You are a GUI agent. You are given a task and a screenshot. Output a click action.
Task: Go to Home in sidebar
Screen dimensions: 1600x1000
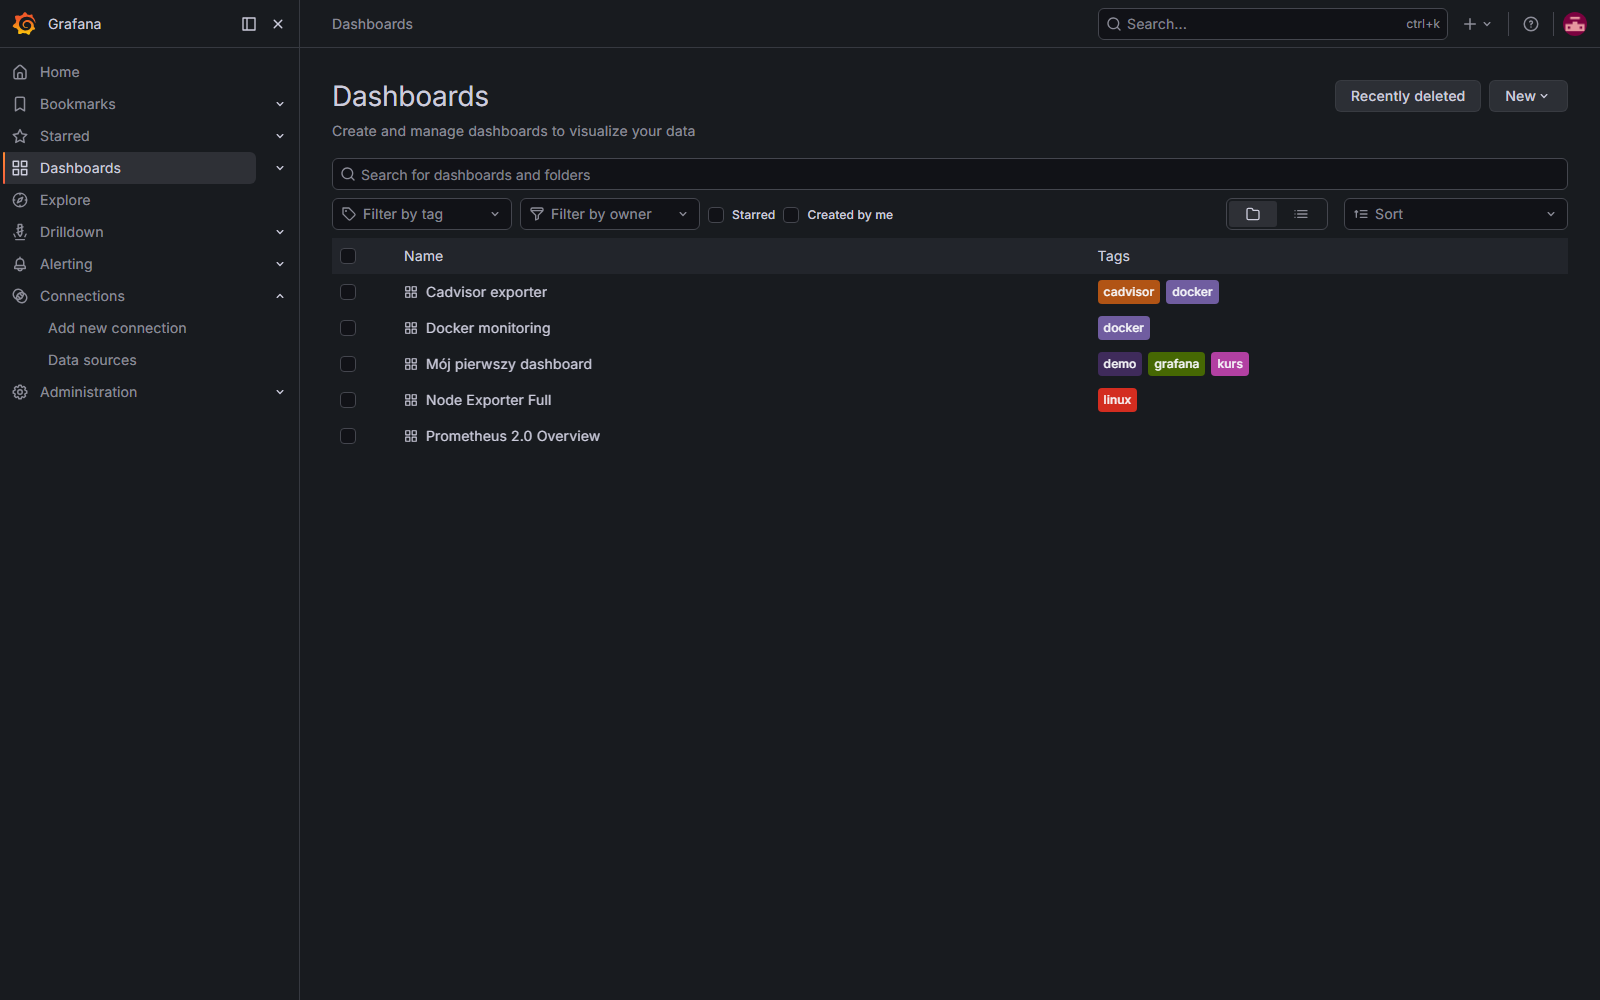point(60,72)
